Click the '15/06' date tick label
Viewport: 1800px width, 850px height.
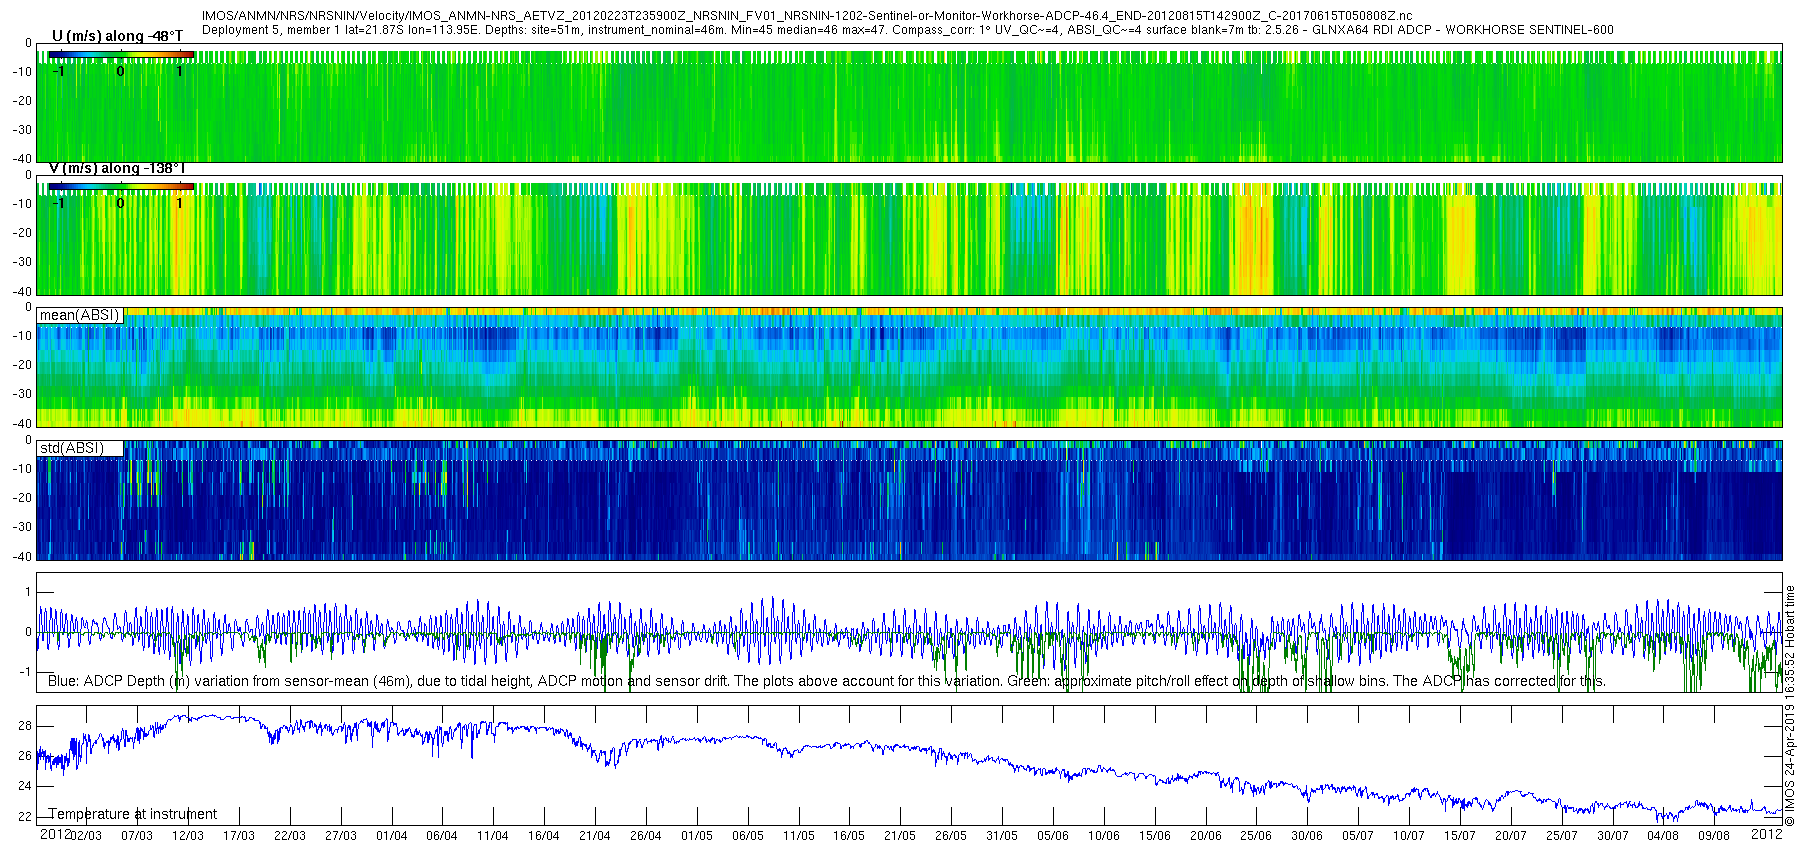[1155, 836]
